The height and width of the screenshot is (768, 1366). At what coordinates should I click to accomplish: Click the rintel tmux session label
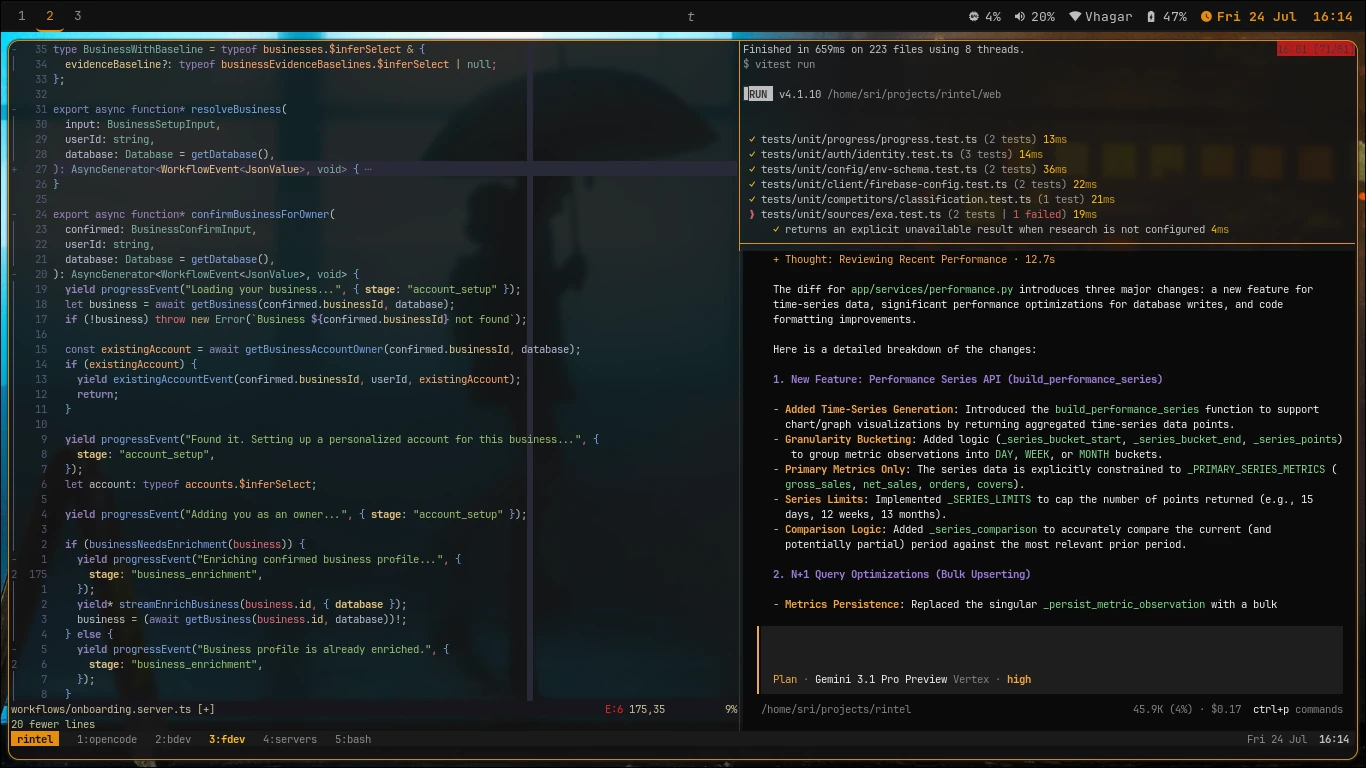35,740
